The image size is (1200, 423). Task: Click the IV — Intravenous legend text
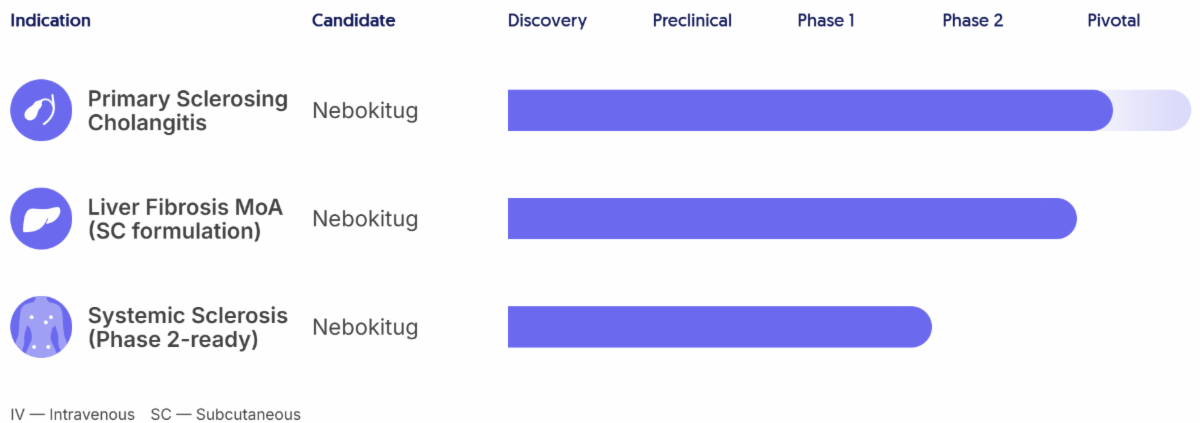point(72,414)
